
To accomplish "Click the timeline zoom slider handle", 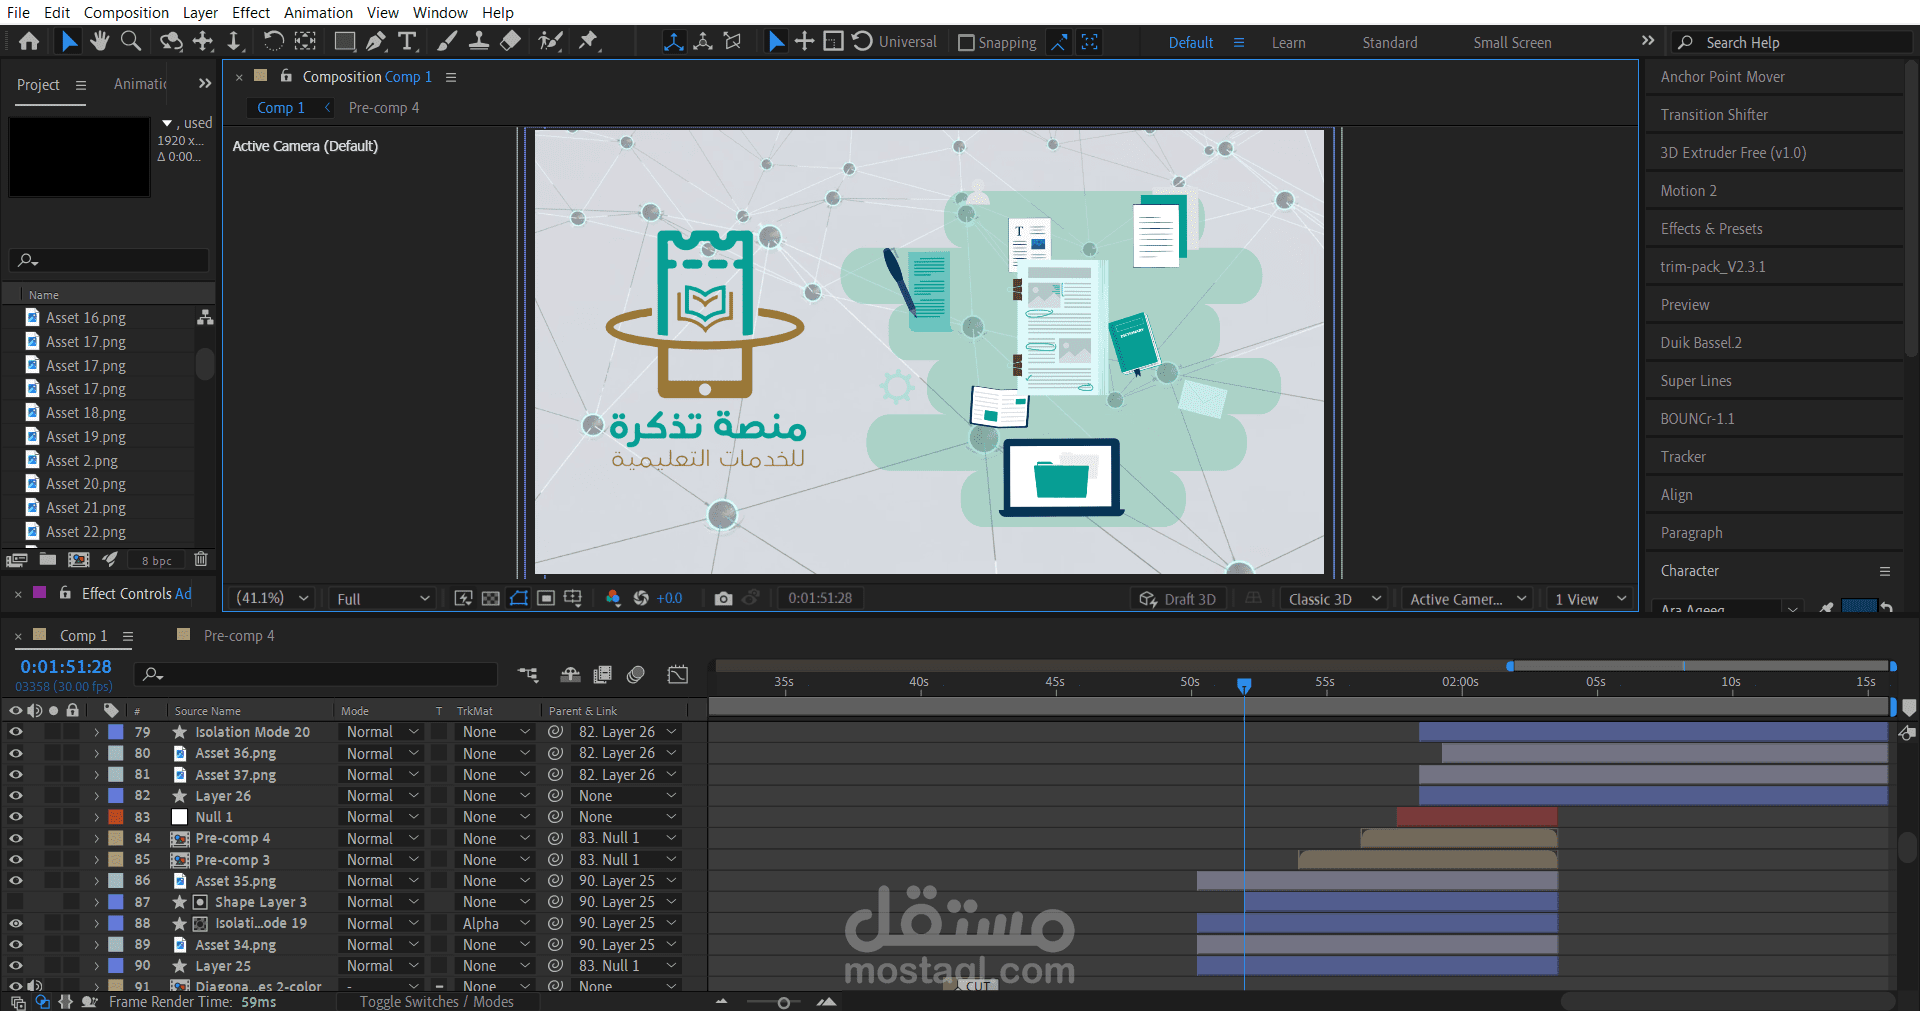I will pos(783,1002).
